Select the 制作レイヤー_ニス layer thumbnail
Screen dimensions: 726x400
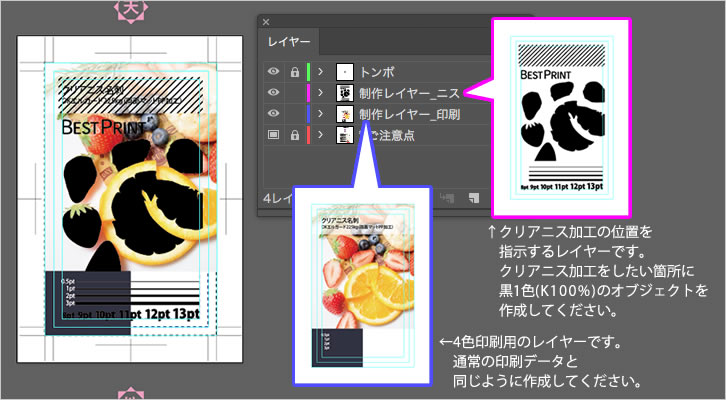(x=344, y=93)
